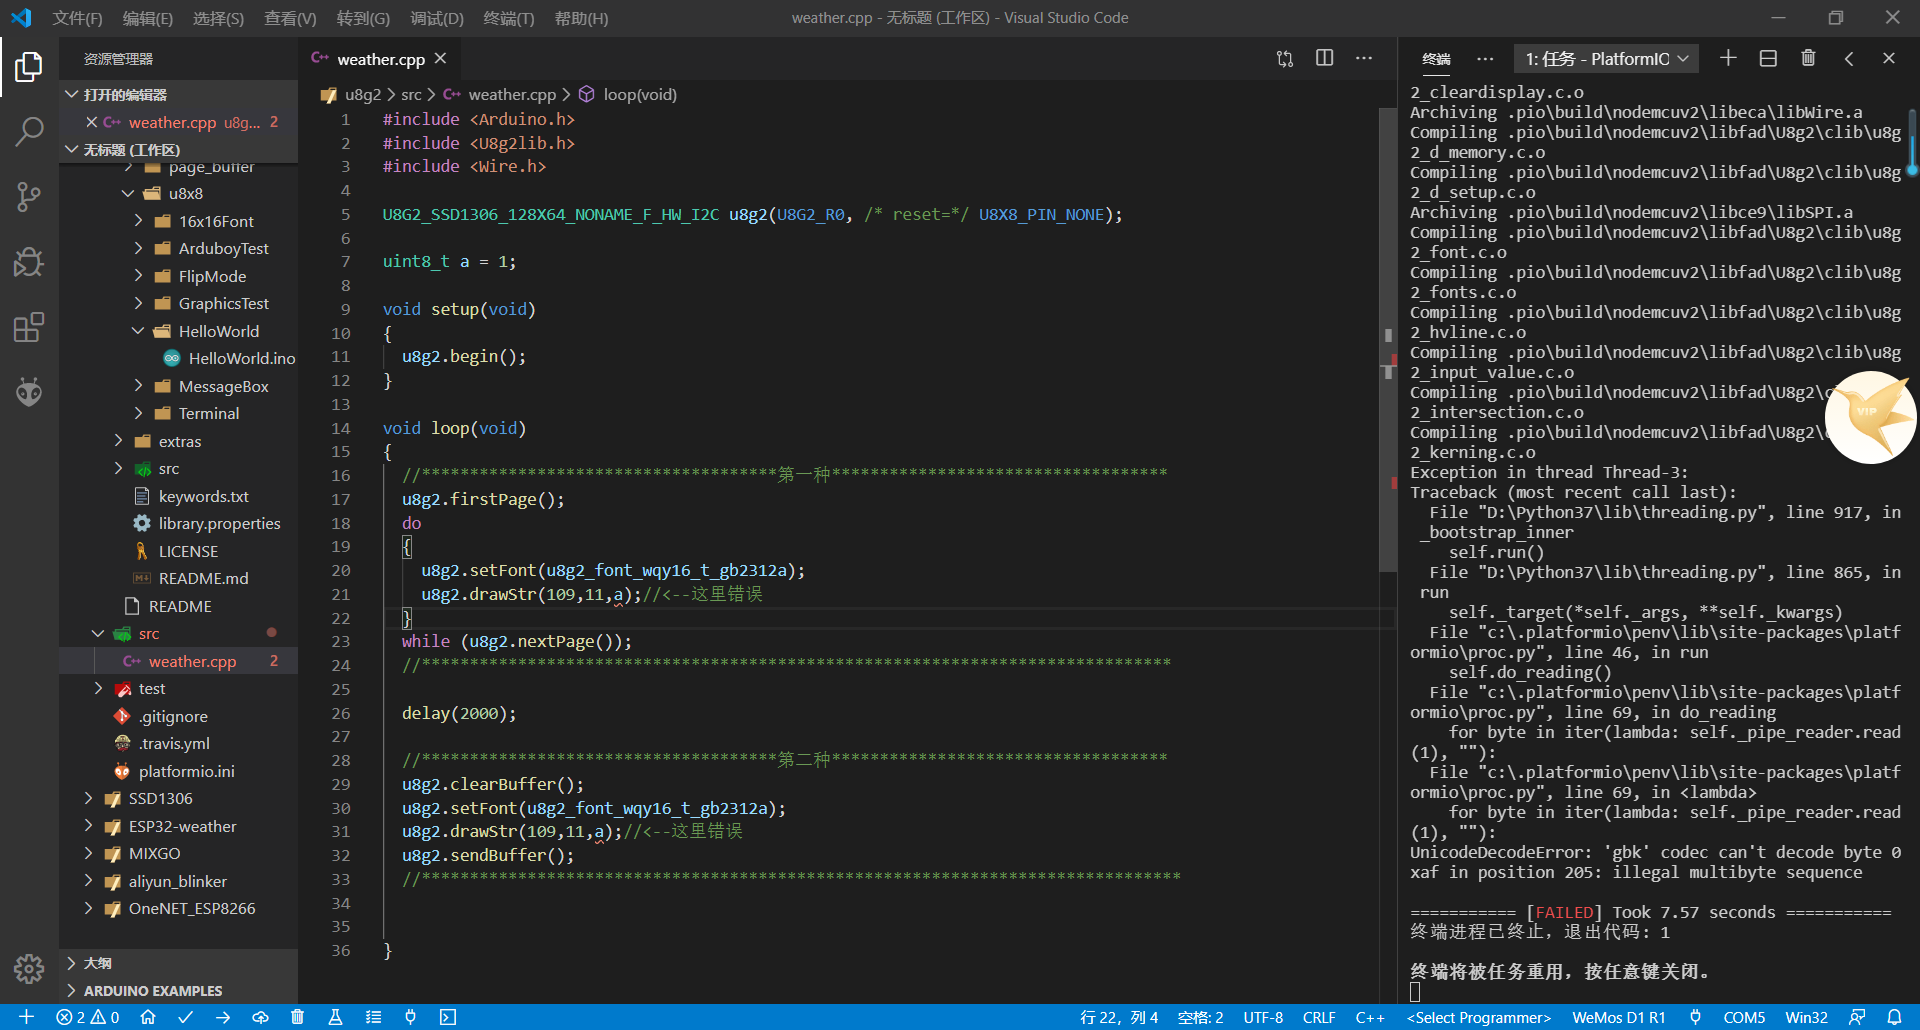
Task: Change the WeMos D1 R1 board selection
Action: click(x=1618, y=1017)
